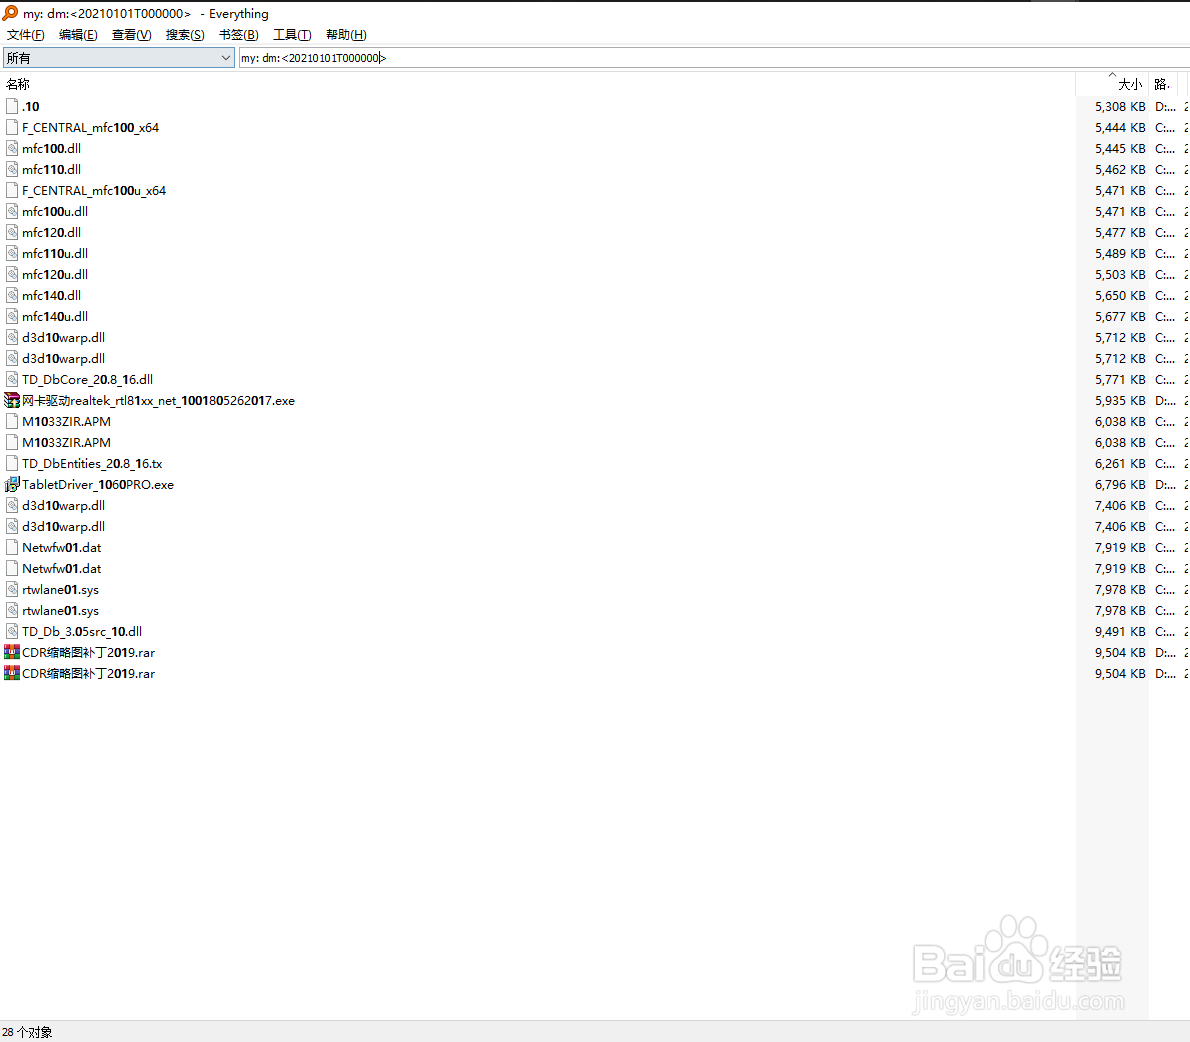
Task: Open the 搜索(S) menu
Action: tap(185, 35)
